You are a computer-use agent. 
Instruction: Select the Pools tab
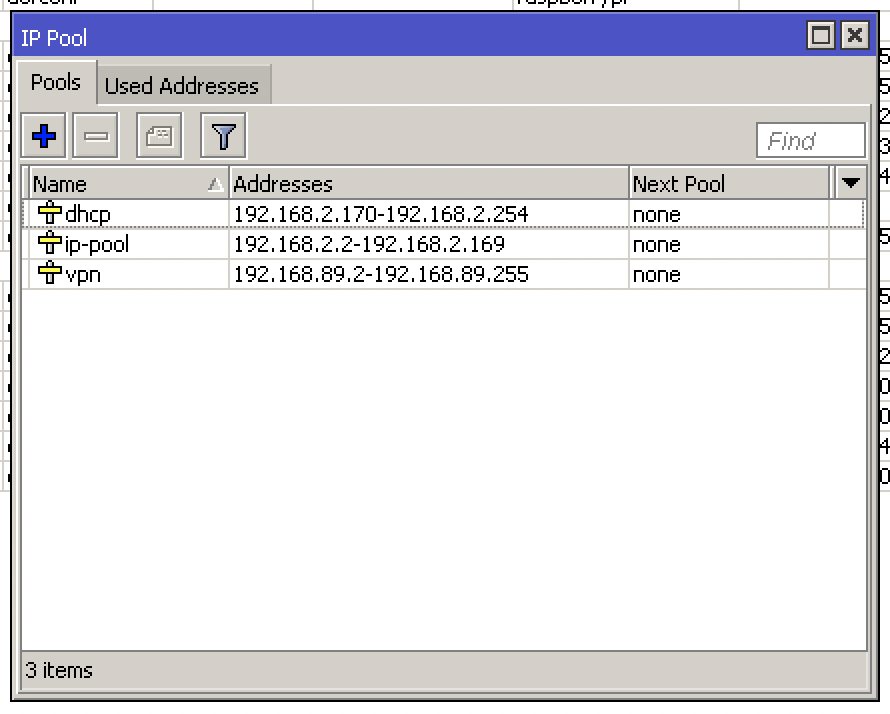pyautogui.click(x=56, y=83)
